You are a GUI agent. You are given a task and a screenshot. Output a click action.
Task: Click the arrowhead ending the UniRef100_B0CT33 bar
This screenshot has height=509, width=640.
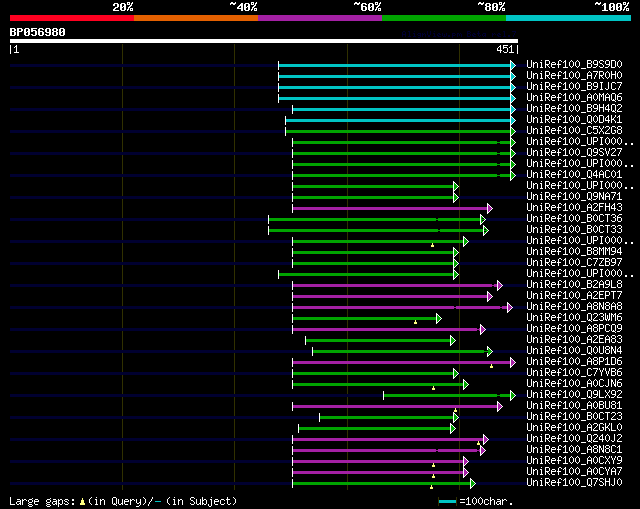[x=486, y=231]
